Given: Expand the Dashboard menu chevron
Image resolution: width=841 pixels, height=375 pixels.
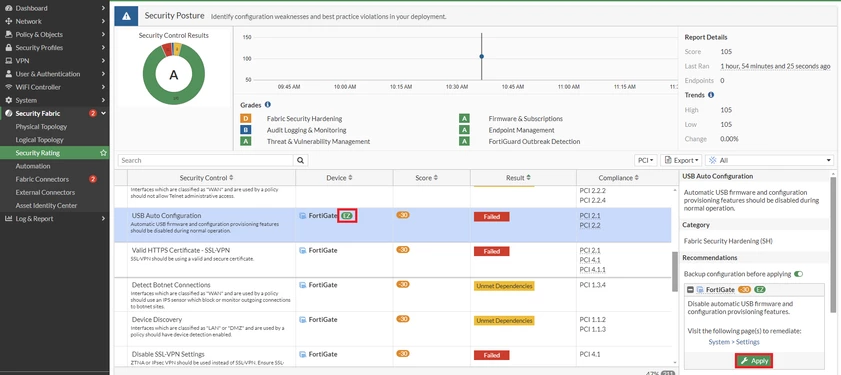Looking at the screenshot, I should tap(104, 8).
